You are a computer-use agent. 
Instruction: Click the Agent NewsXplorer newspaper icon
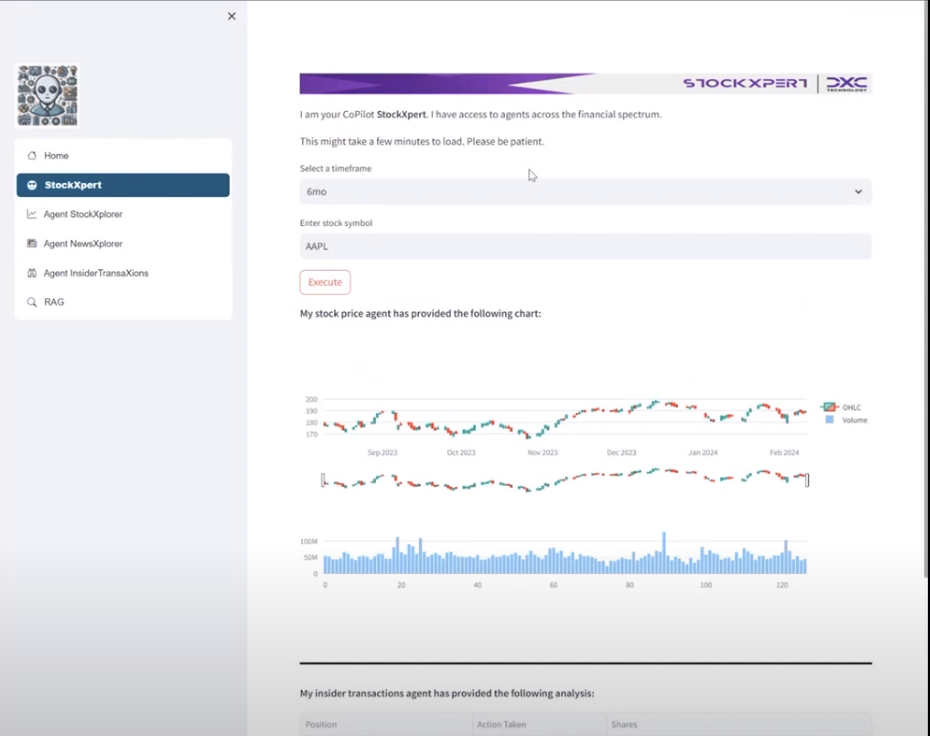[x=32, y=243]
